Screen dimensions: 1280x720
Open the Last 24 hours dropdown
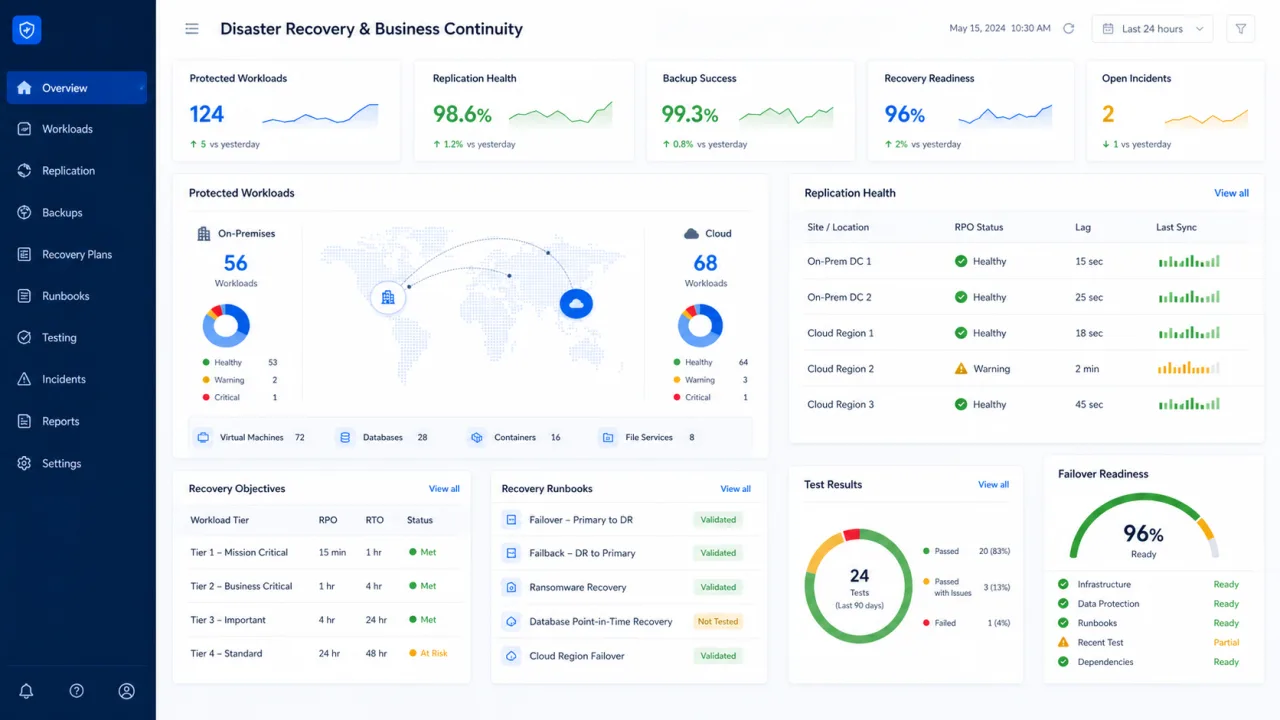(1152, 29)
